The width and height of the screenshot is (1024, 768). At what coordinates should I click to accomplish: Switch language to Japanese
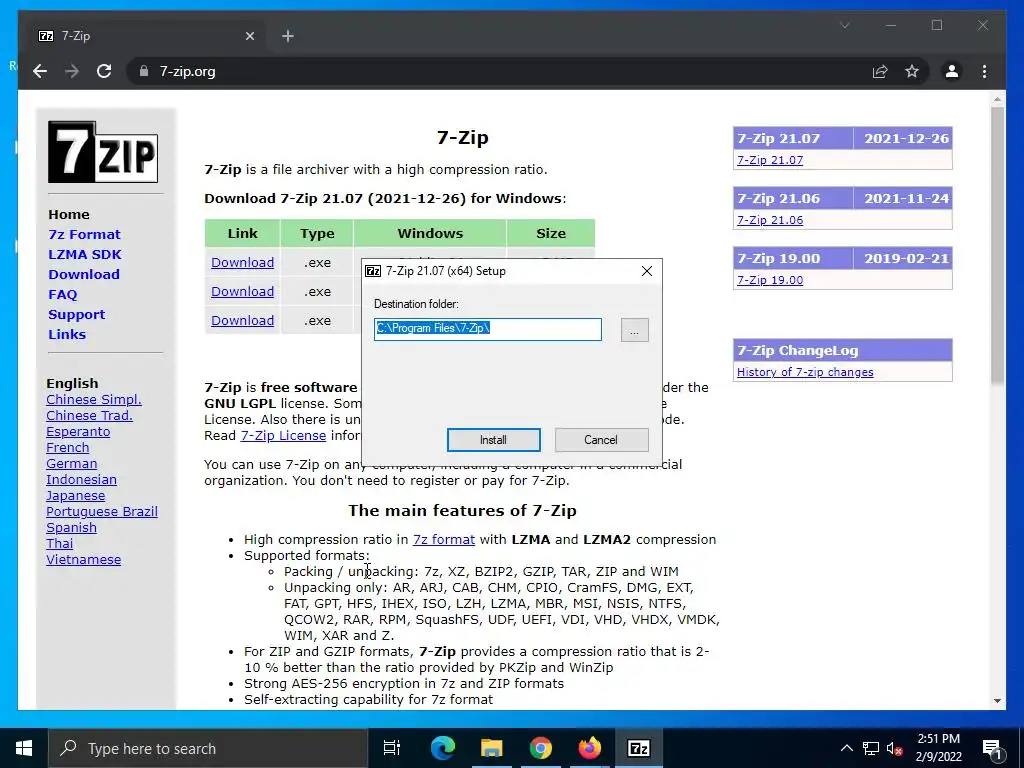coord(76,496)
